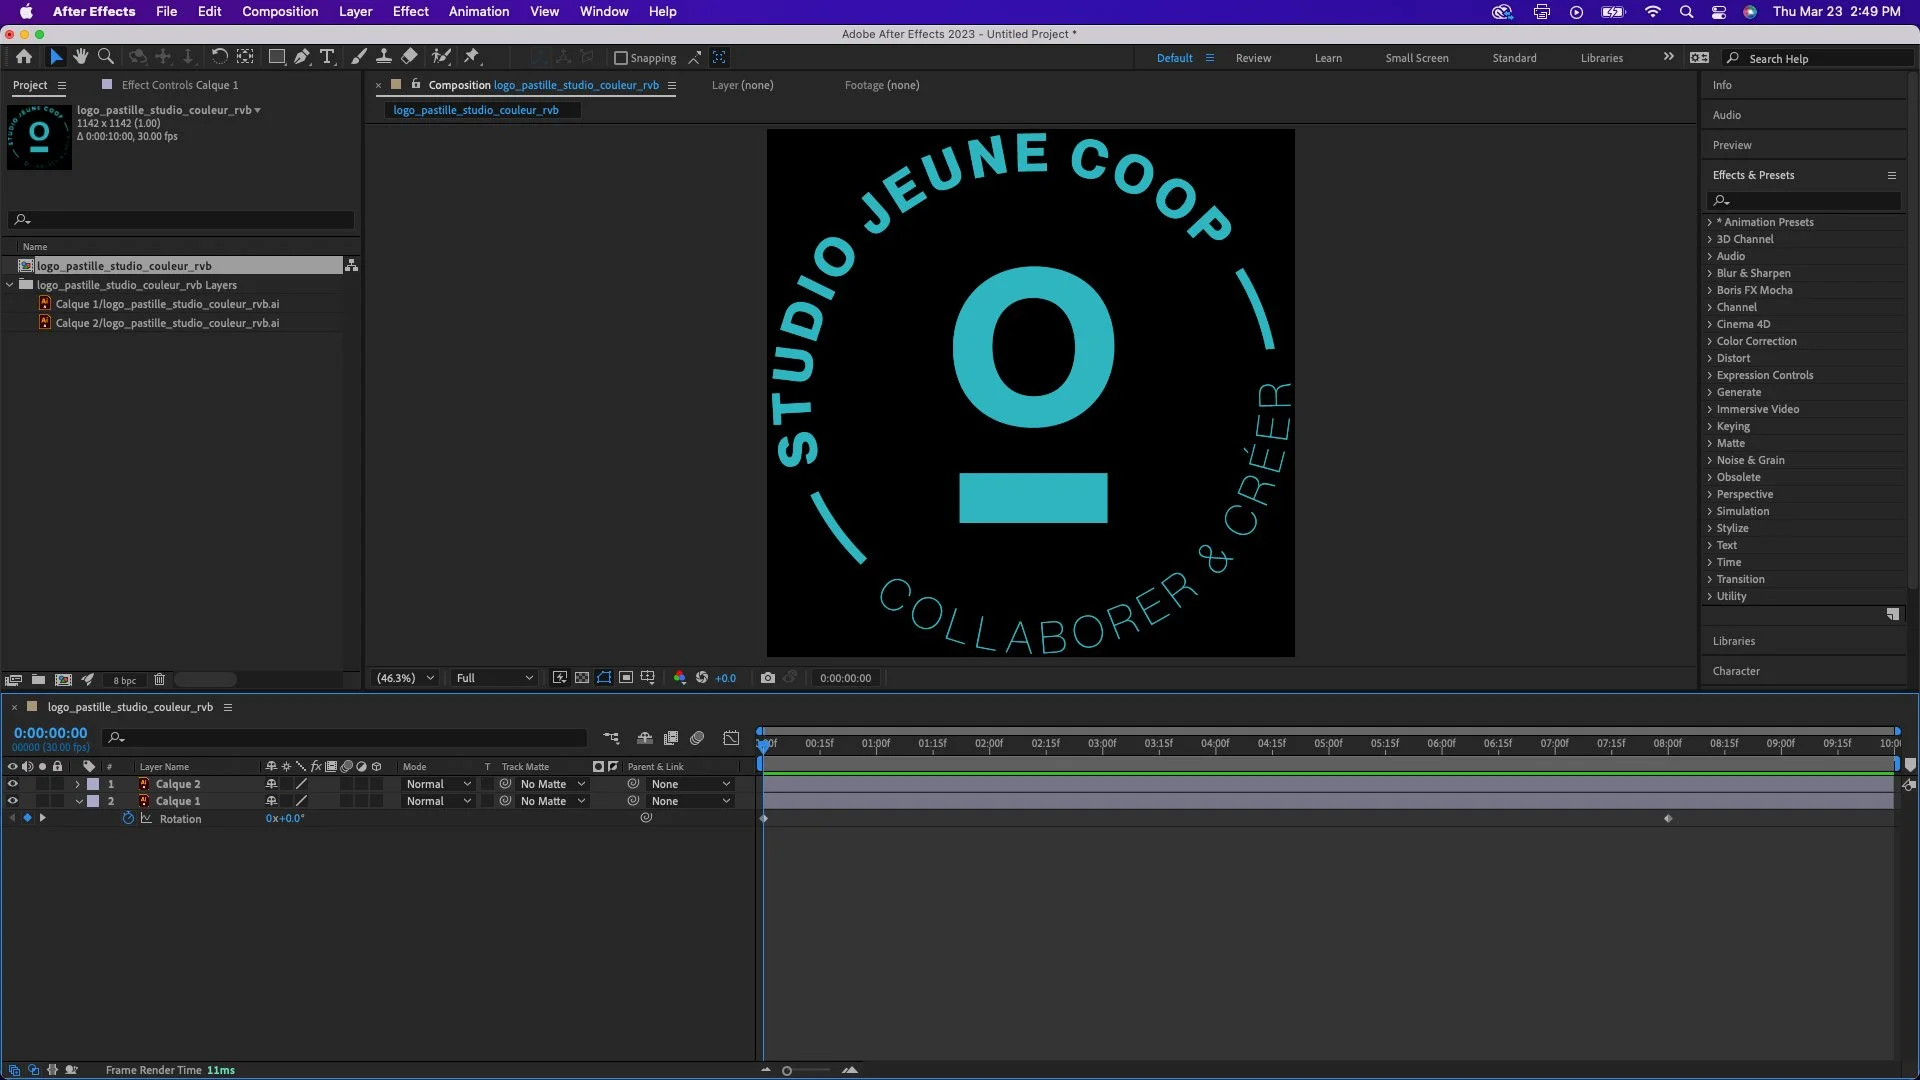Toggle hide shy layers switch

click(645, 738)
